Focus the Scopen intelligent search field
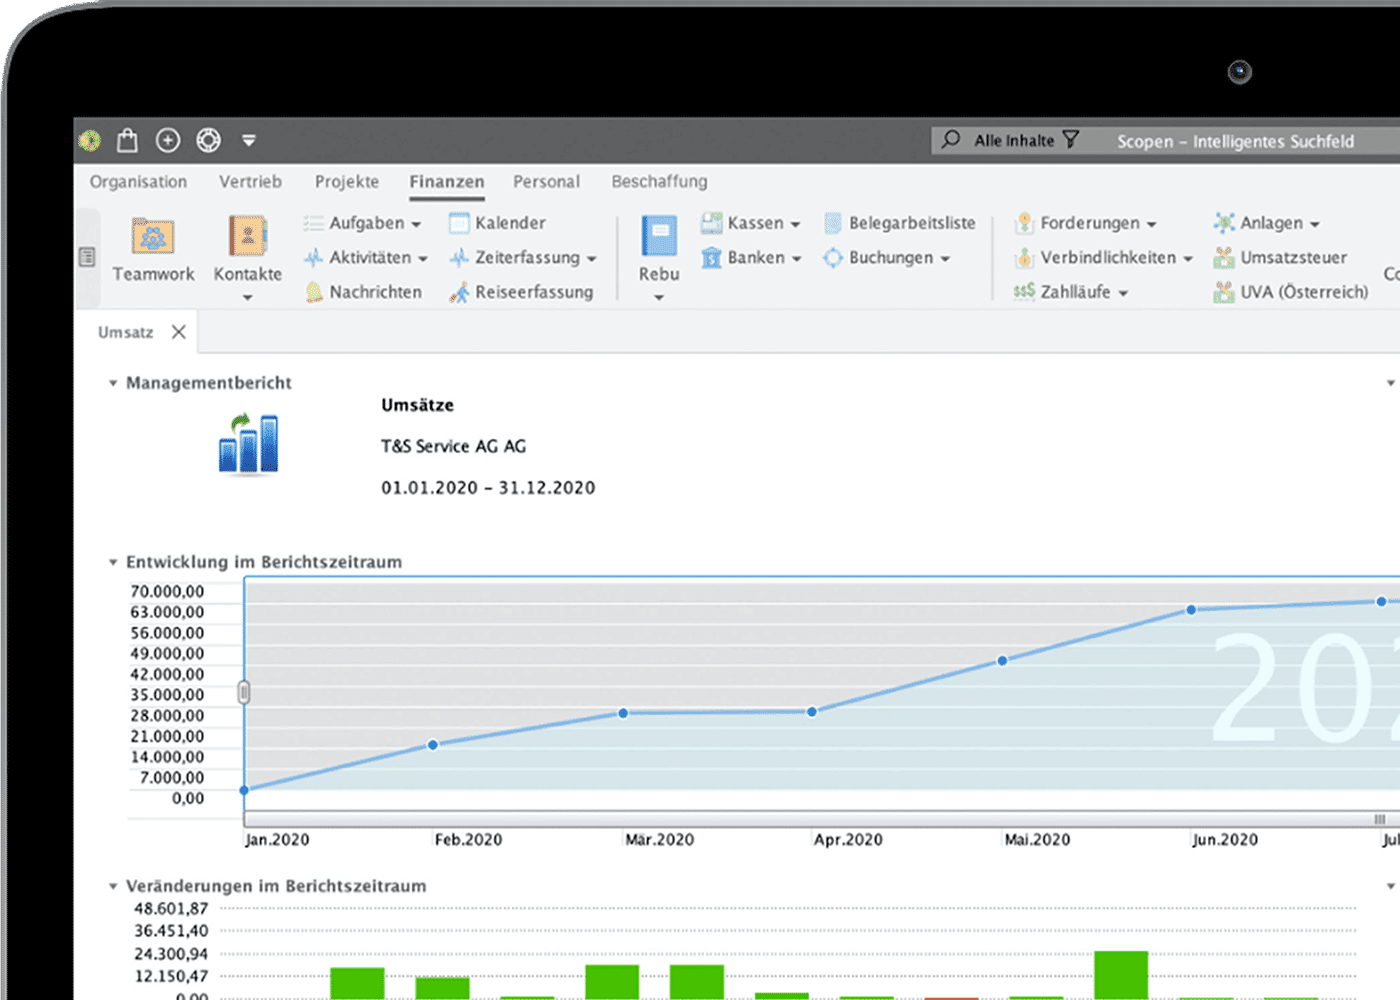 (1235, 141)
